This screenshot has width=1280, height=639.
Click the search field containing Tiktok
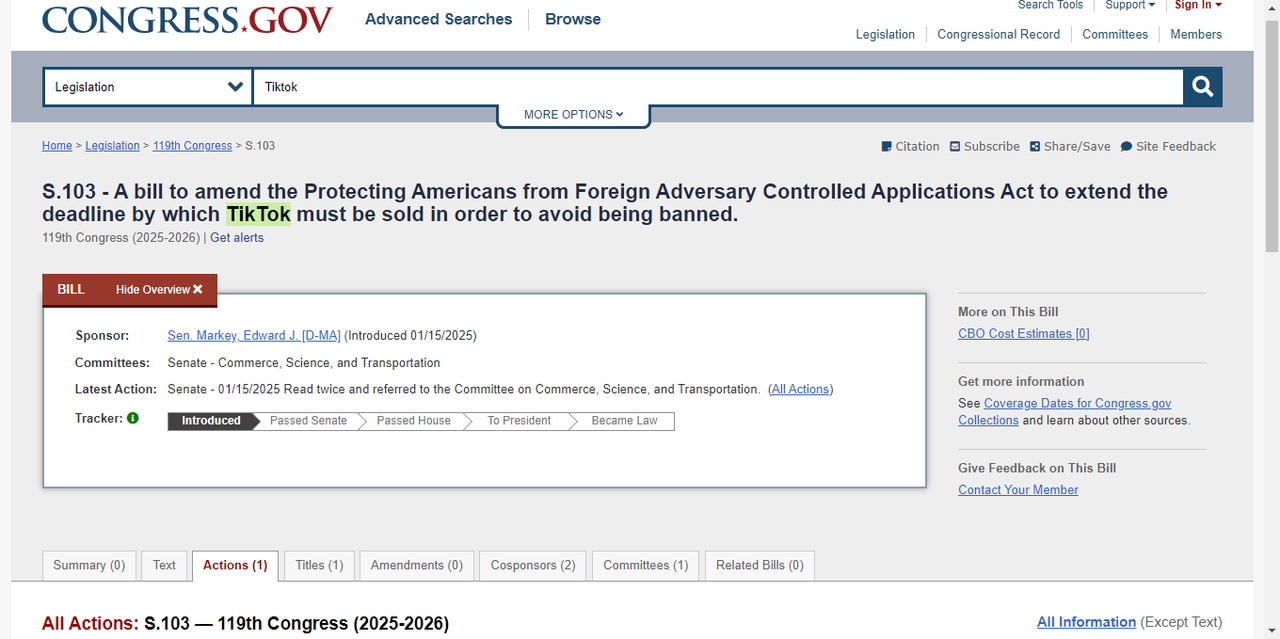[718, 87]
